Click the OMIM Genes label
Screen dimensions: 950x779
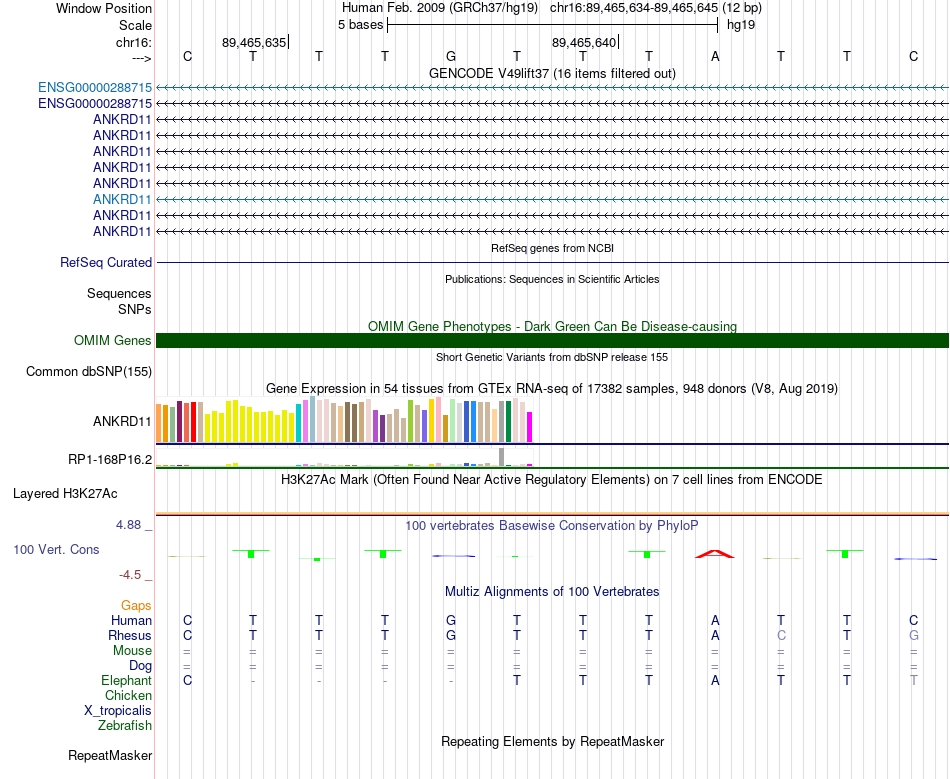113,340
